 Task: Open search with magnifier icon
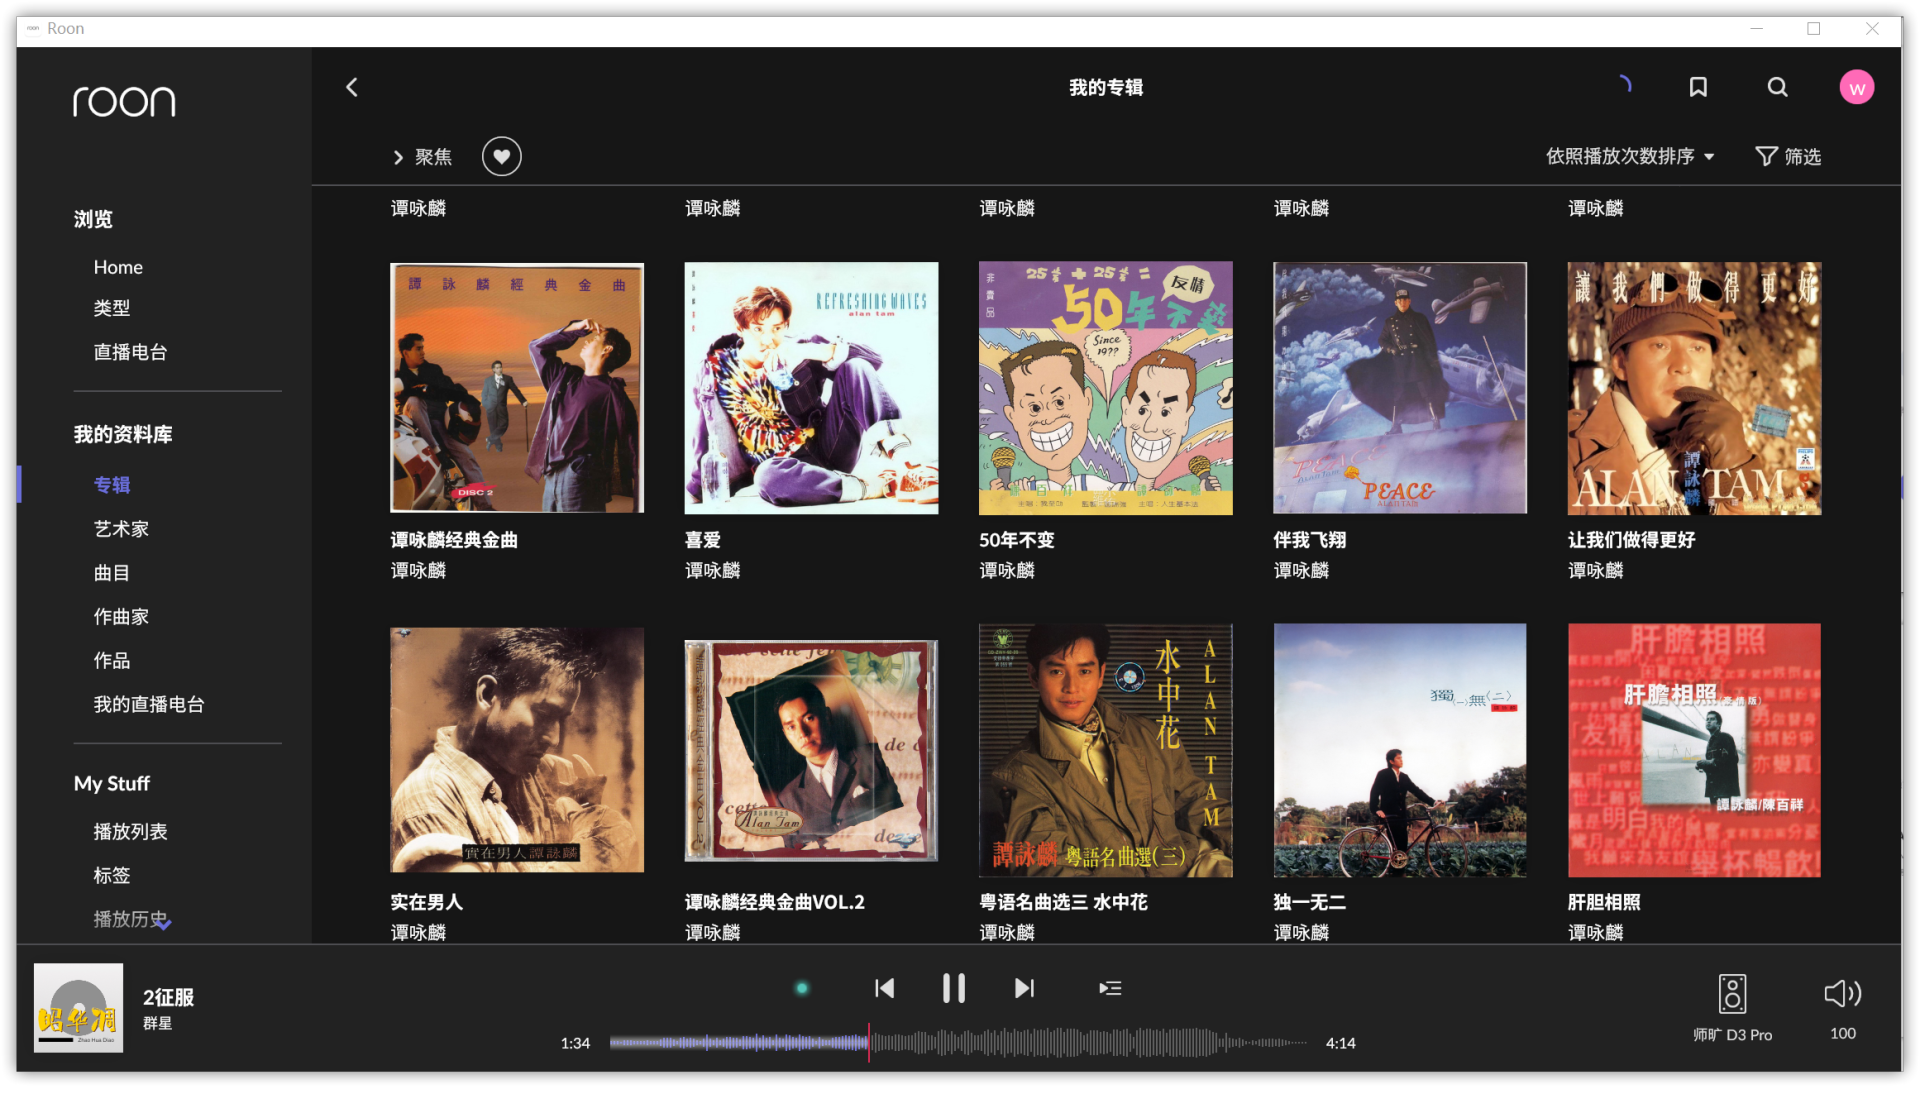(1777, 87)
